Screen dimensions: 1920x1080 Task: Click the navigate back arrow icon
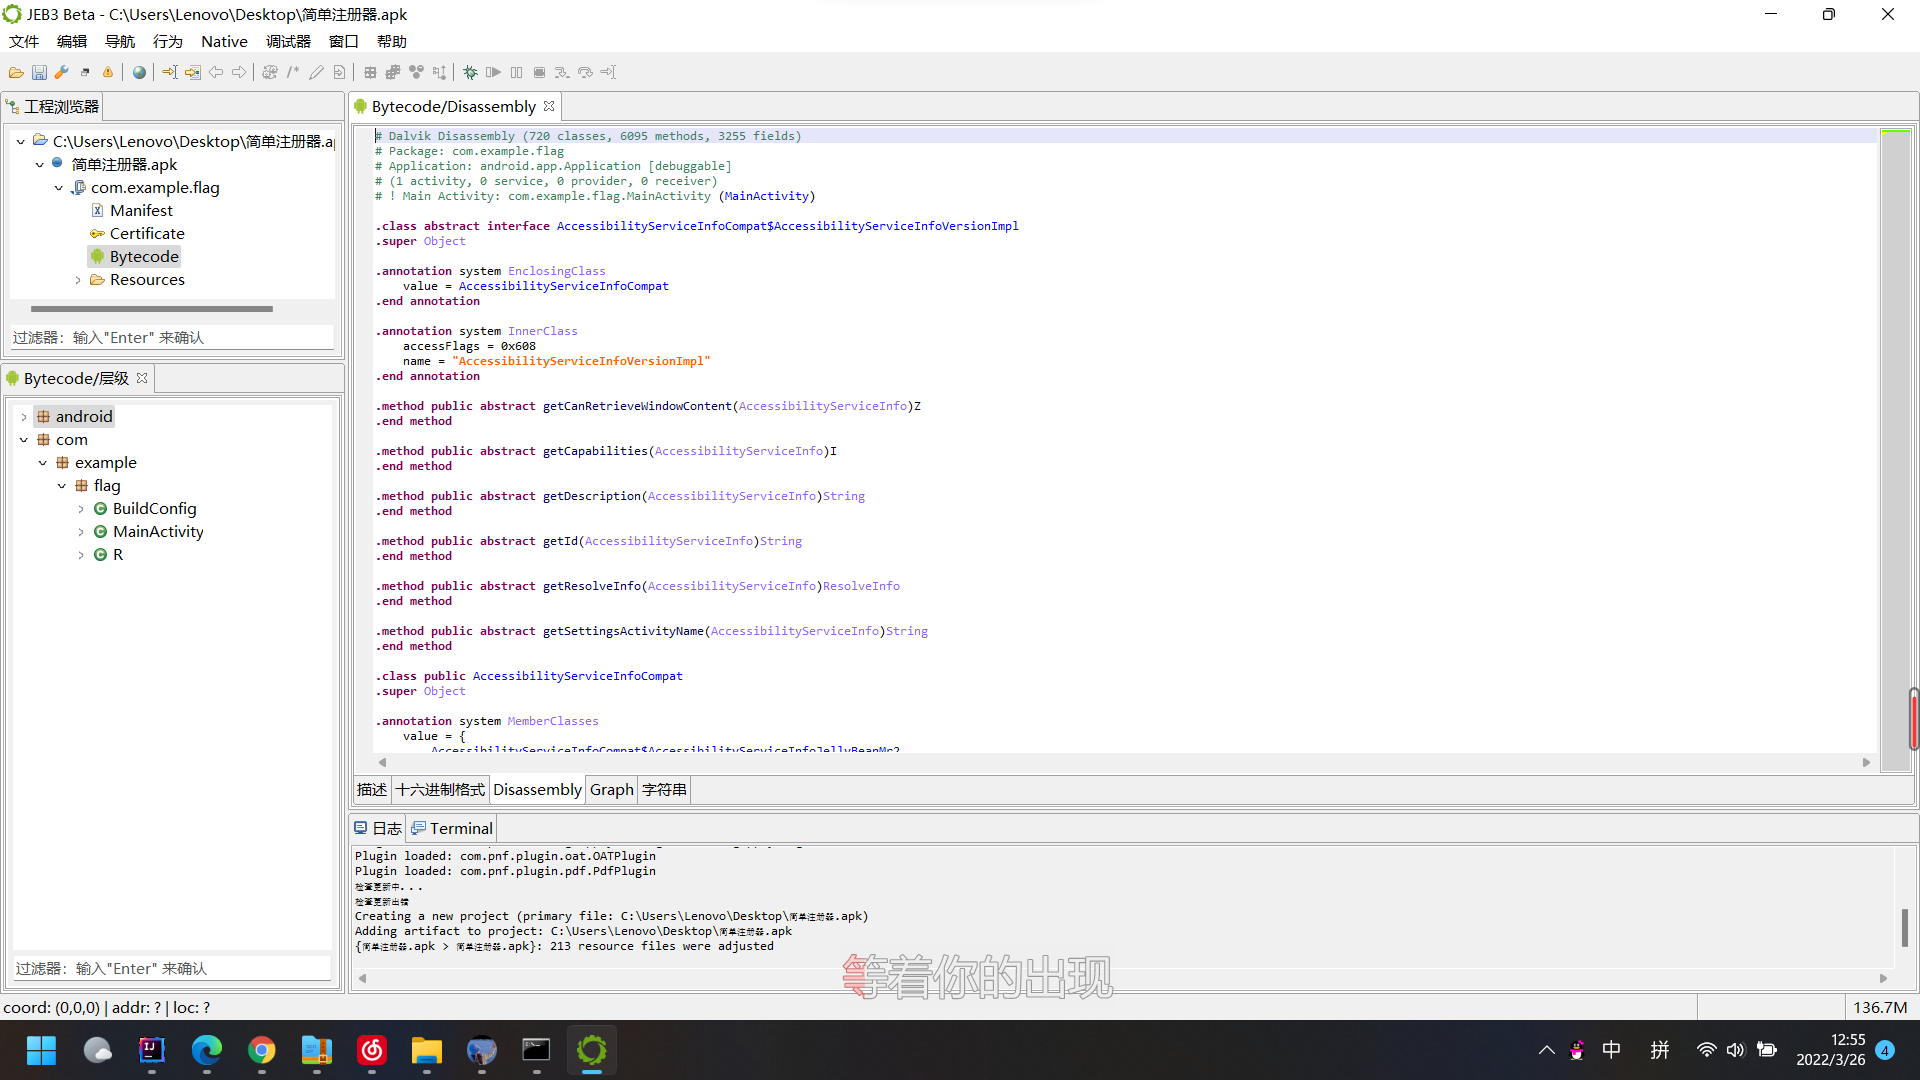pos(216,72)
